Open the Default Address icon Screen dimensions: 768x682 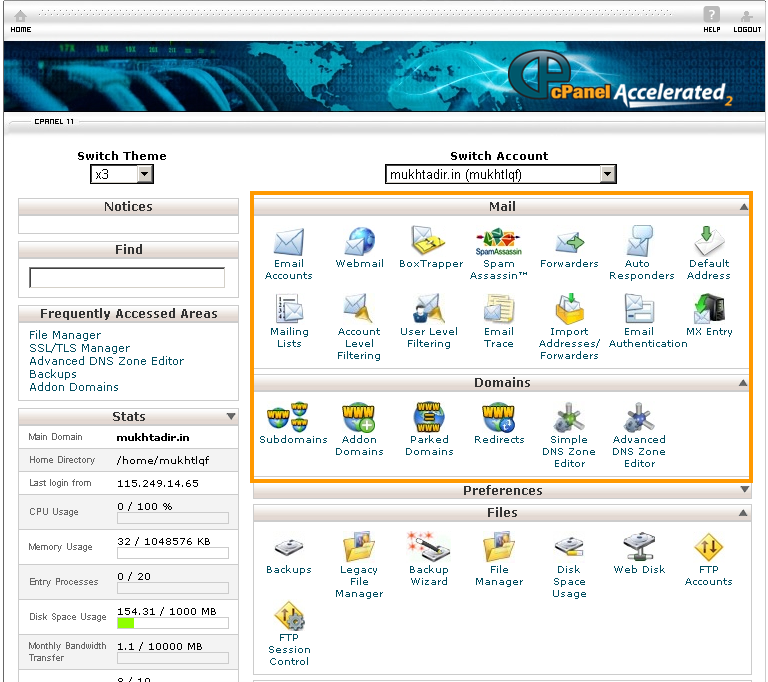[708, 241]
